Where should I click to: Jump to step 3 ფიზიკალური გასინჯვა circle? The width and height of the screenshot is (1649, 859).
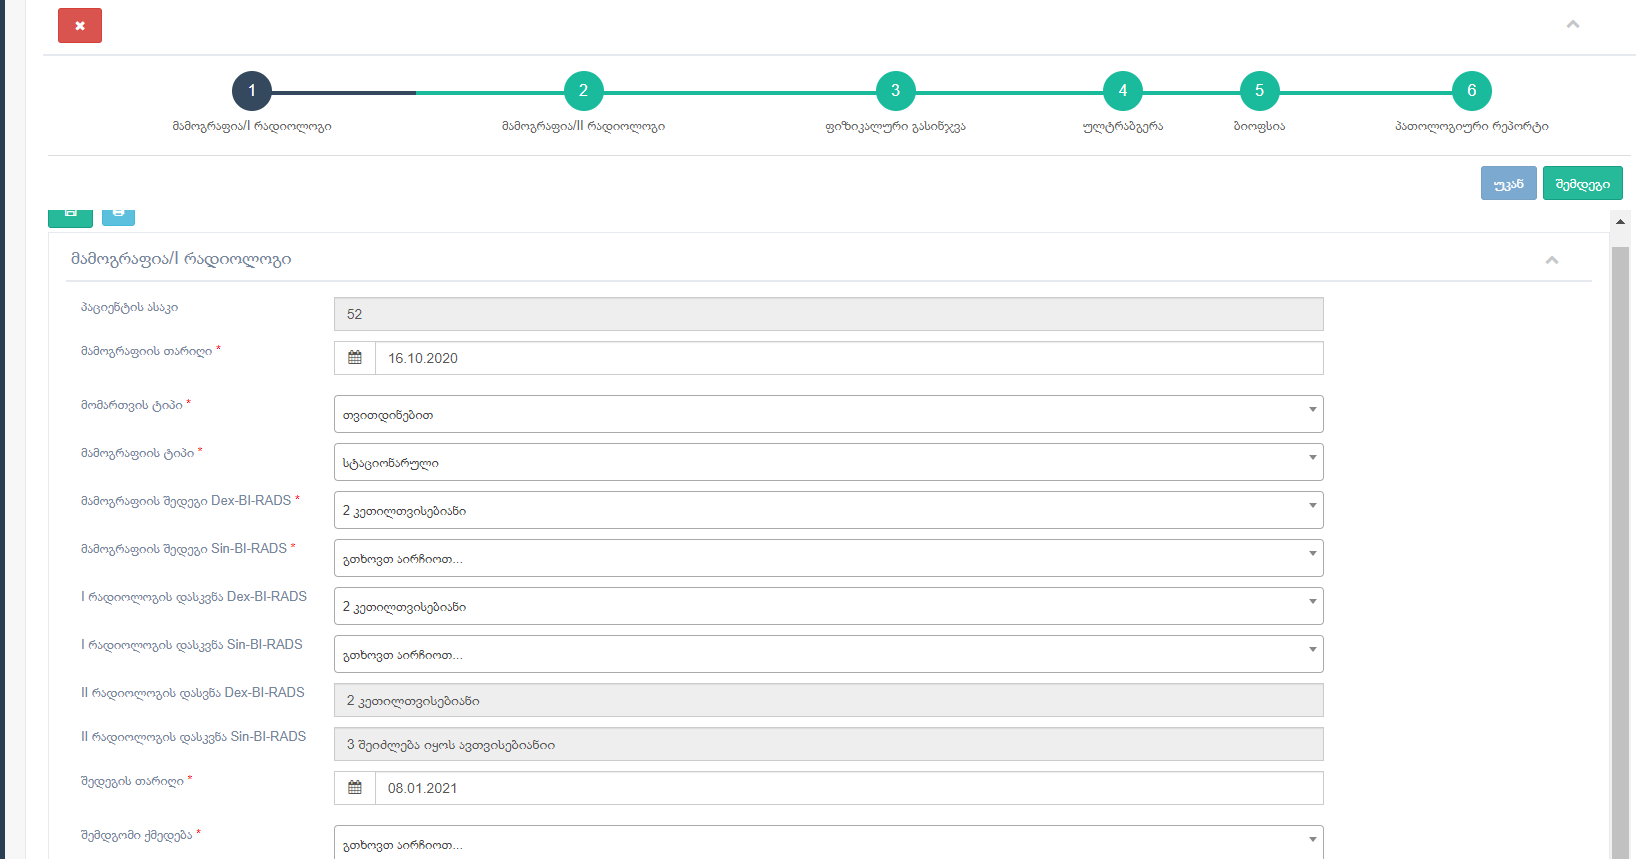(895, 91)
